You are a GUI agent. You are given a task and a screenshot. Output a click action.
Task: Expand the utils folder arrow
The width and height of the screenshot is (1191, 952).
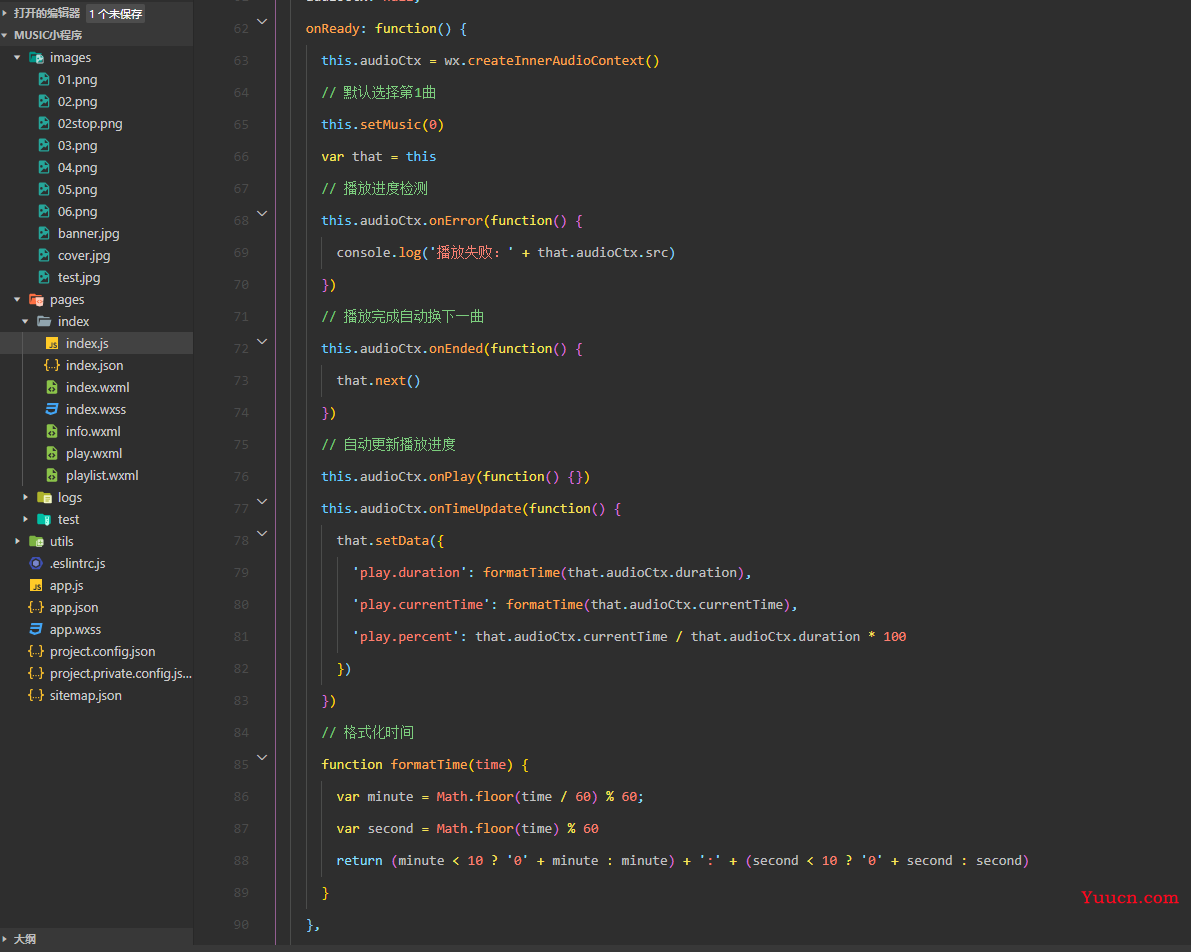pos(17,541)
